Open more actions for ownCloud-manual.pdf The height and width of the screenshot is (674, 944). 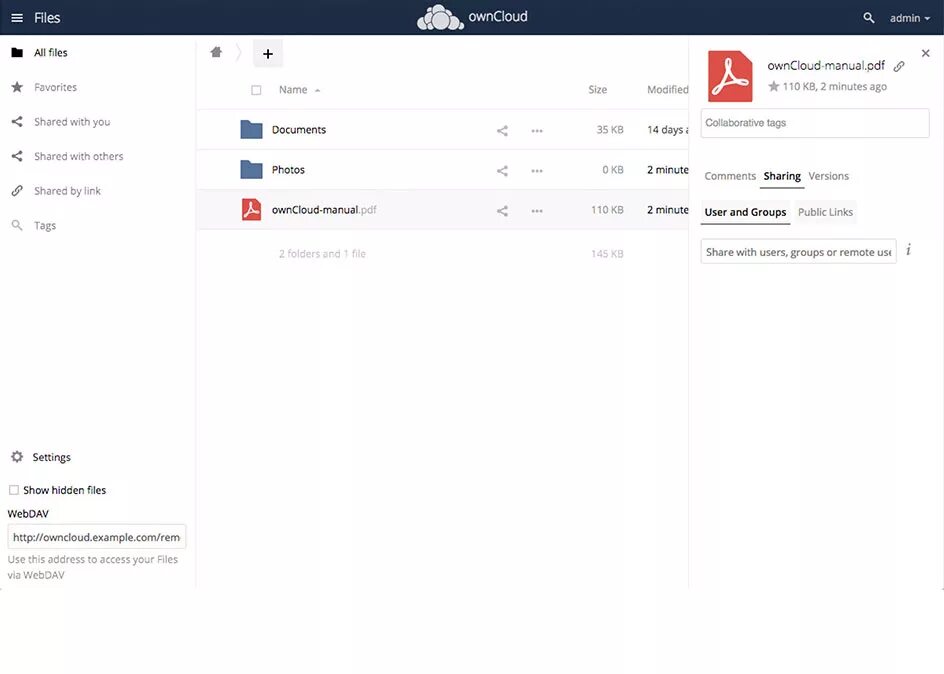537,211
